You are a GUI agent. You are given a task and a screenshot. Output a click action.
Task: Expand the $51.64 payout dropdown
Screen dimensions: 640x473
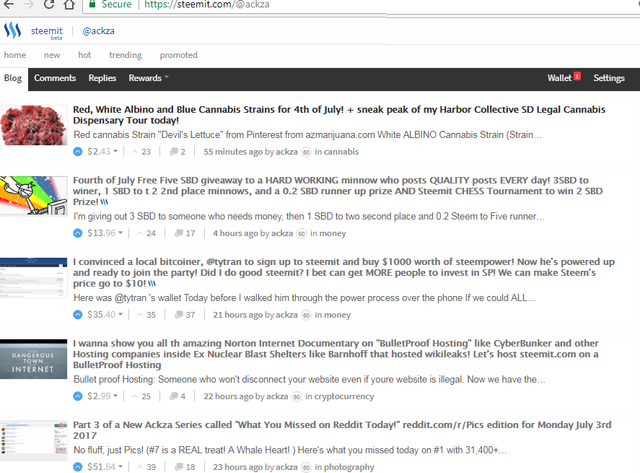(105, 466)
